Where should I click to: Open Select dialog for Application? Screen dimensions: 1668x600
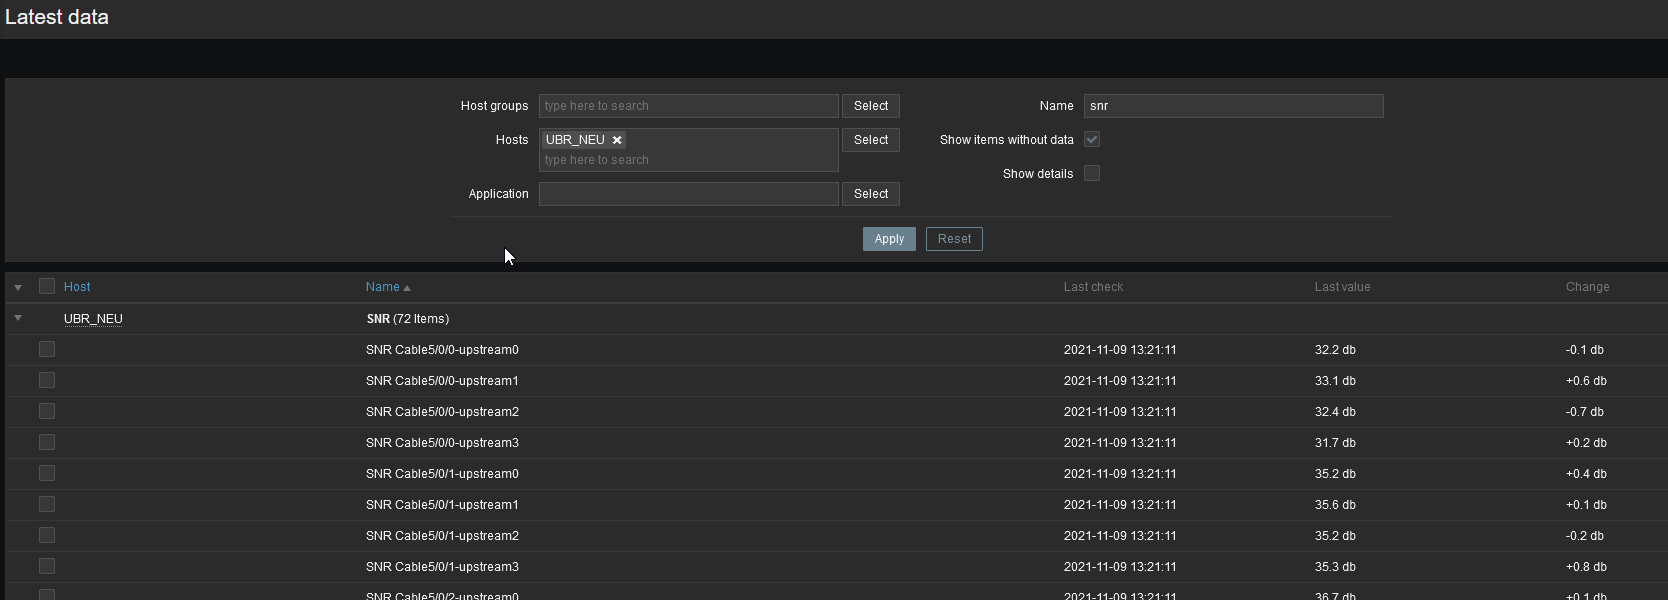point(870,194)
